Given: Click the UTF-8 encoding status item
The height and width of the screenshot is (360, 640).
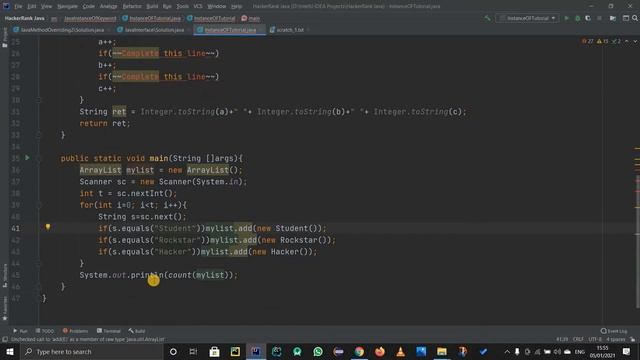Looking at the screenshot, I should 595,339.
